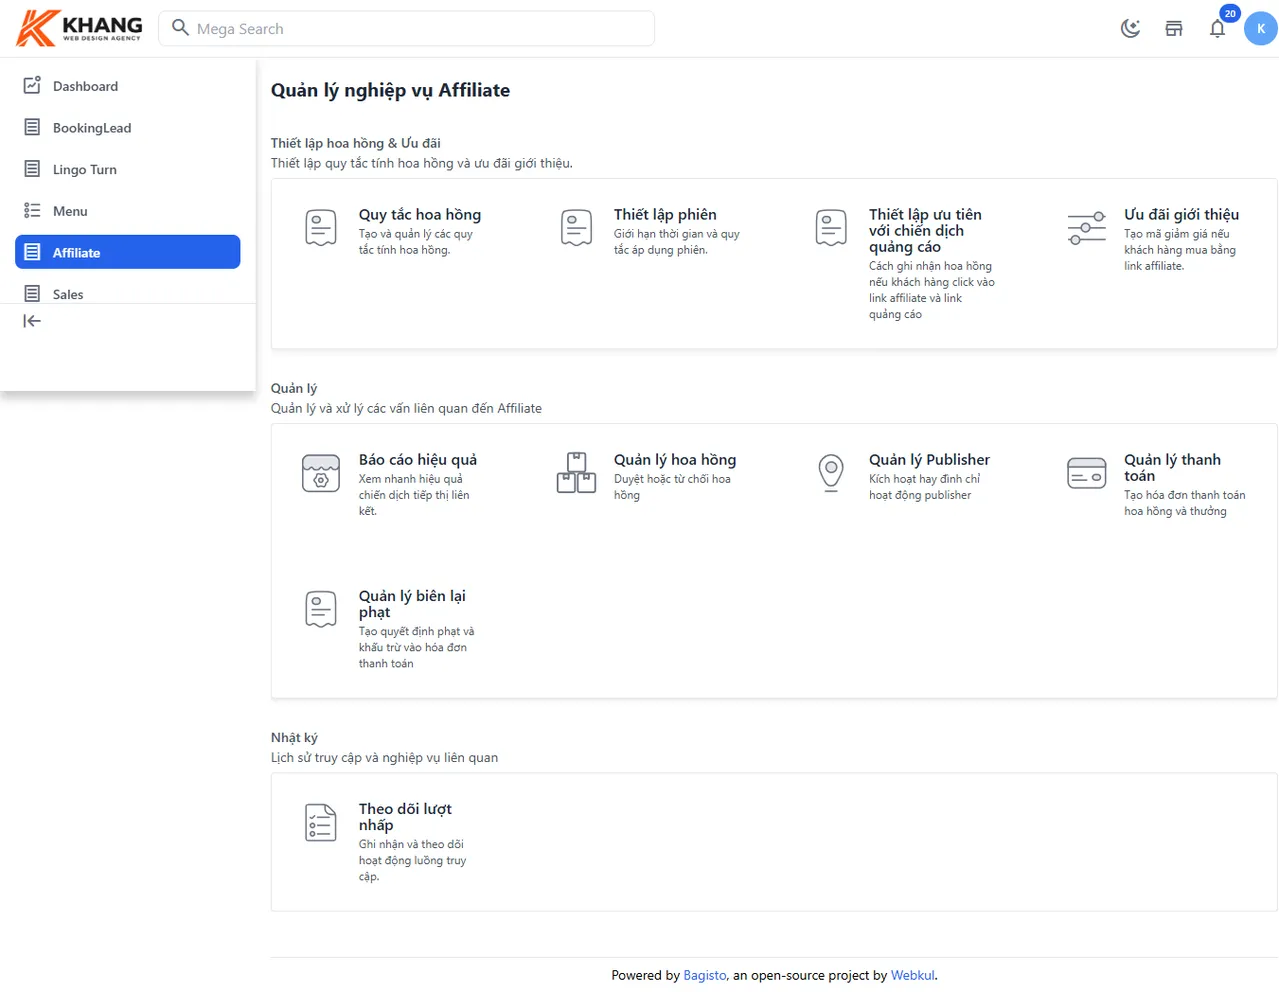Click the Thiết lập phiên receipt icon
This screenshot has height=992, width=1279.
pos(576,228)
